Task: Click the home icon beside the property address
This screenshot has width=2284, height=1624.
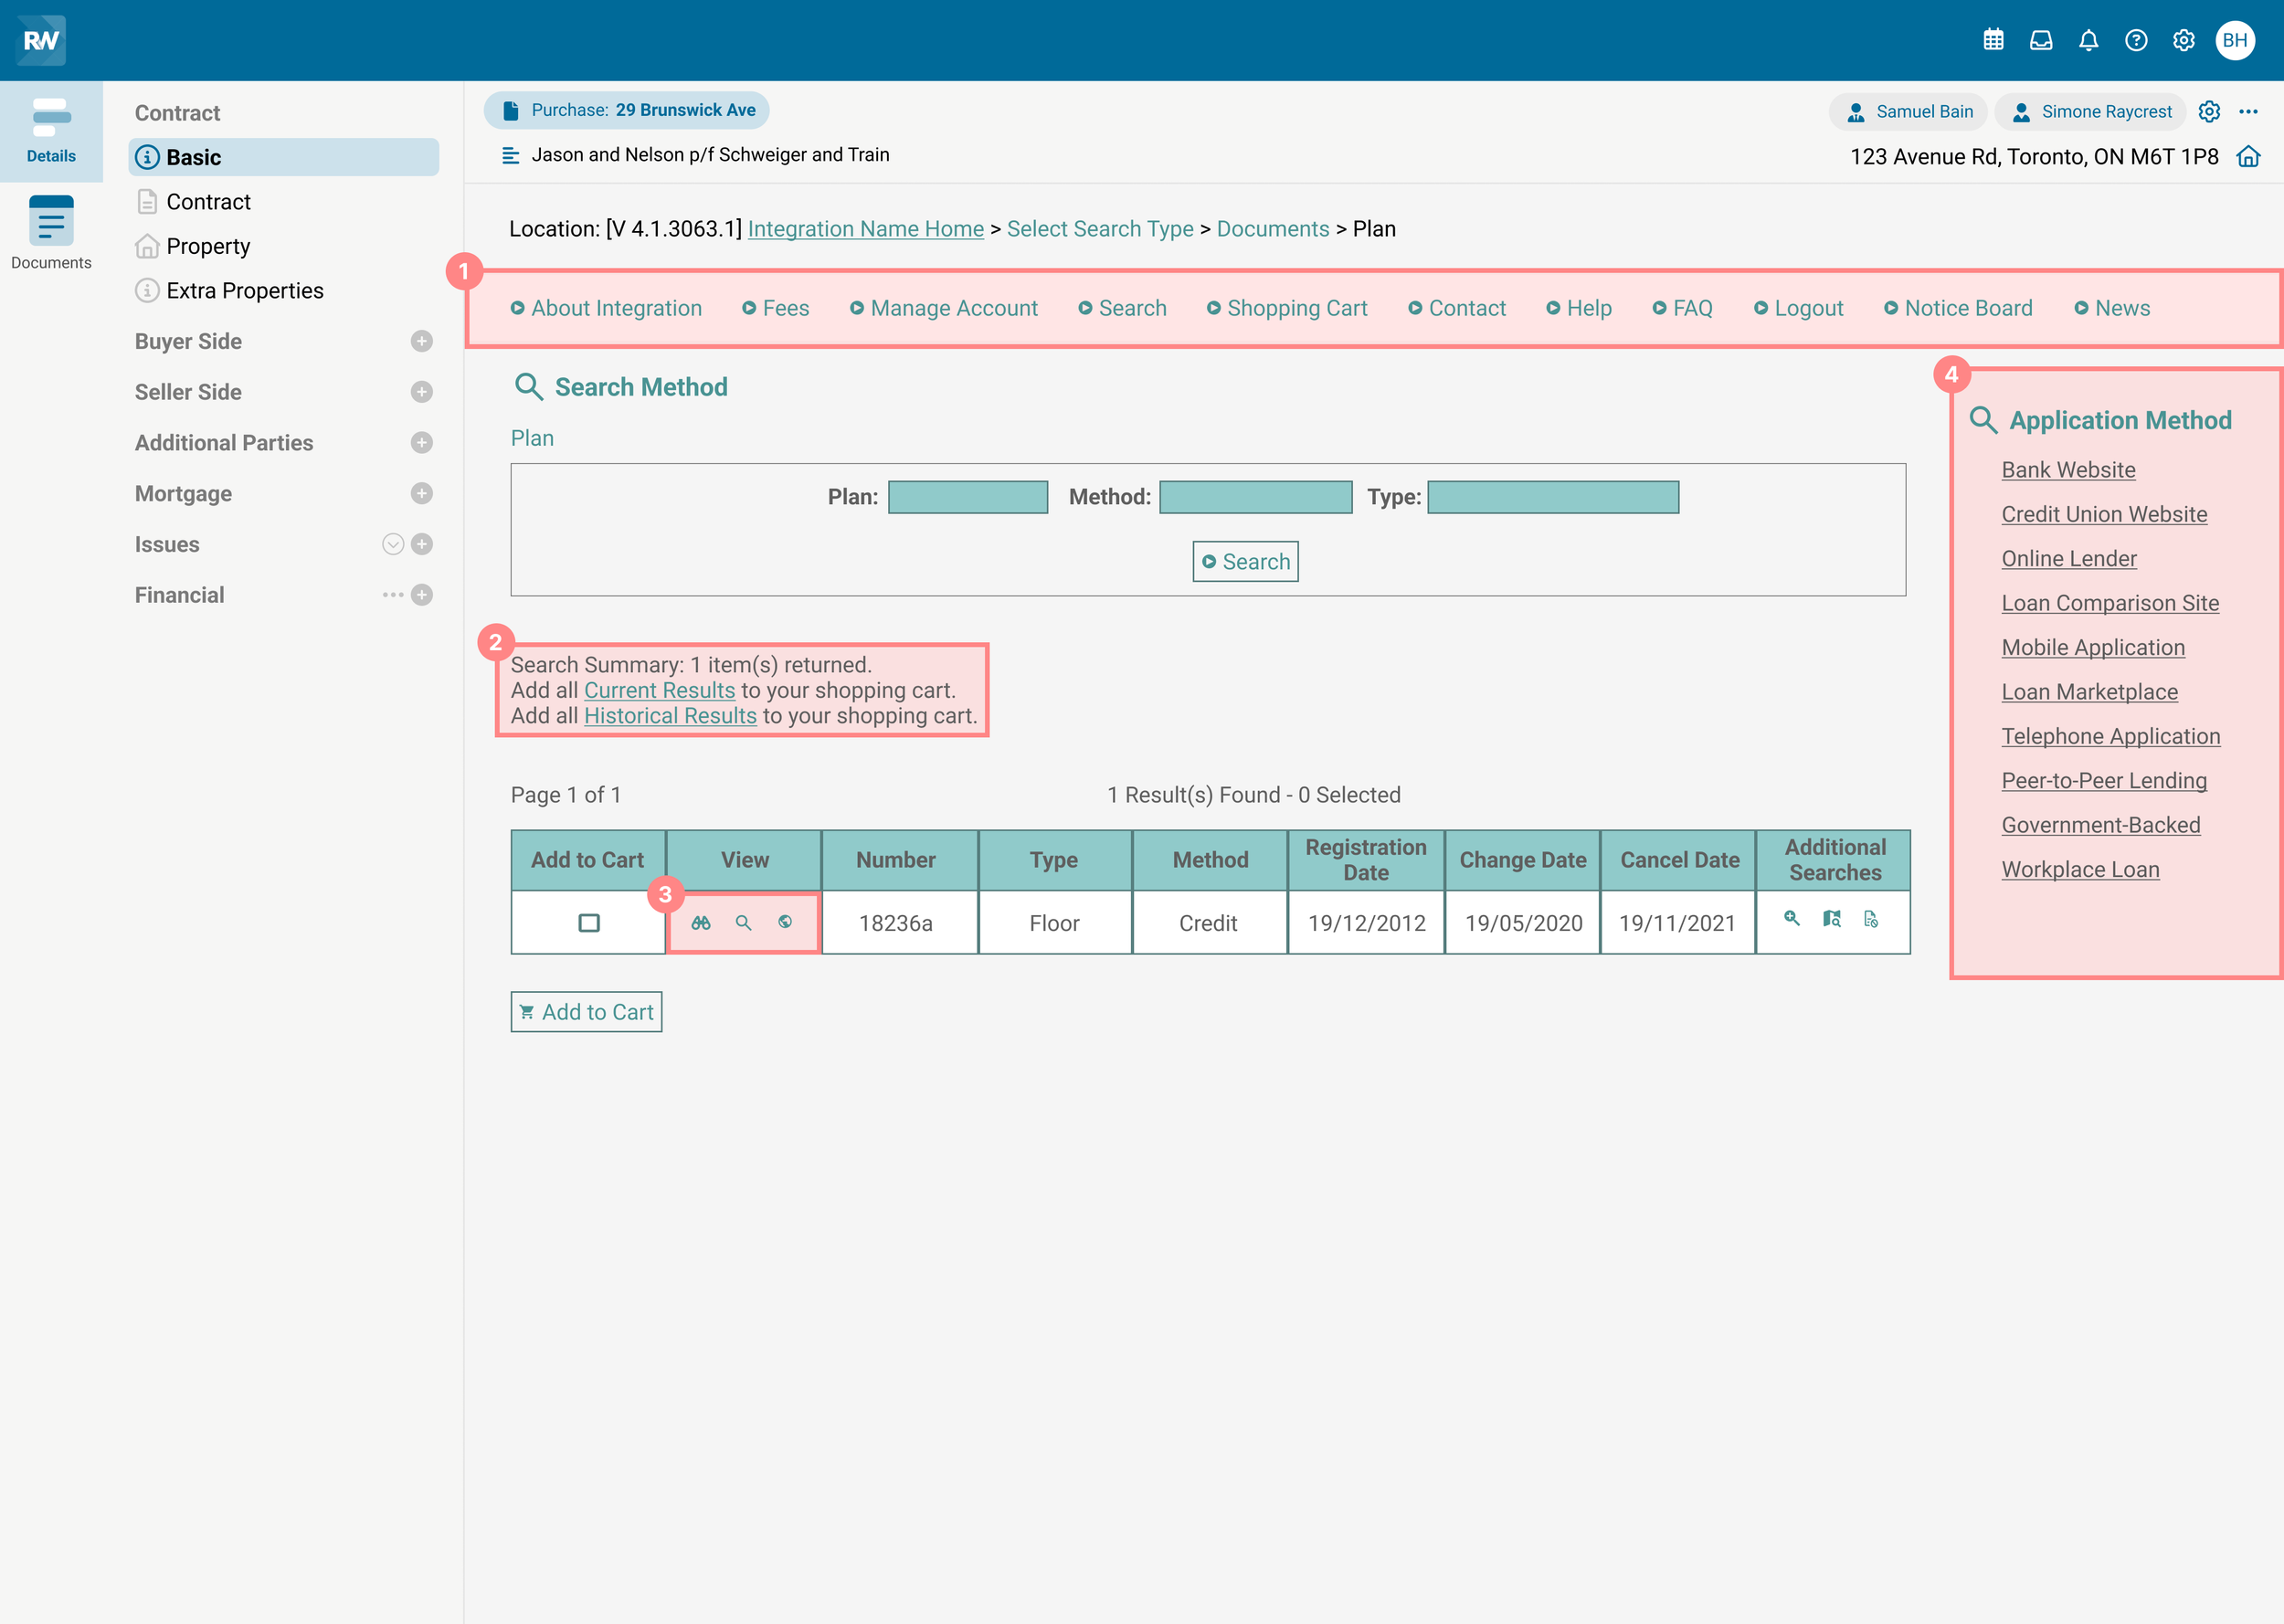Action: pyautogui.click(x=2248, y=157)
